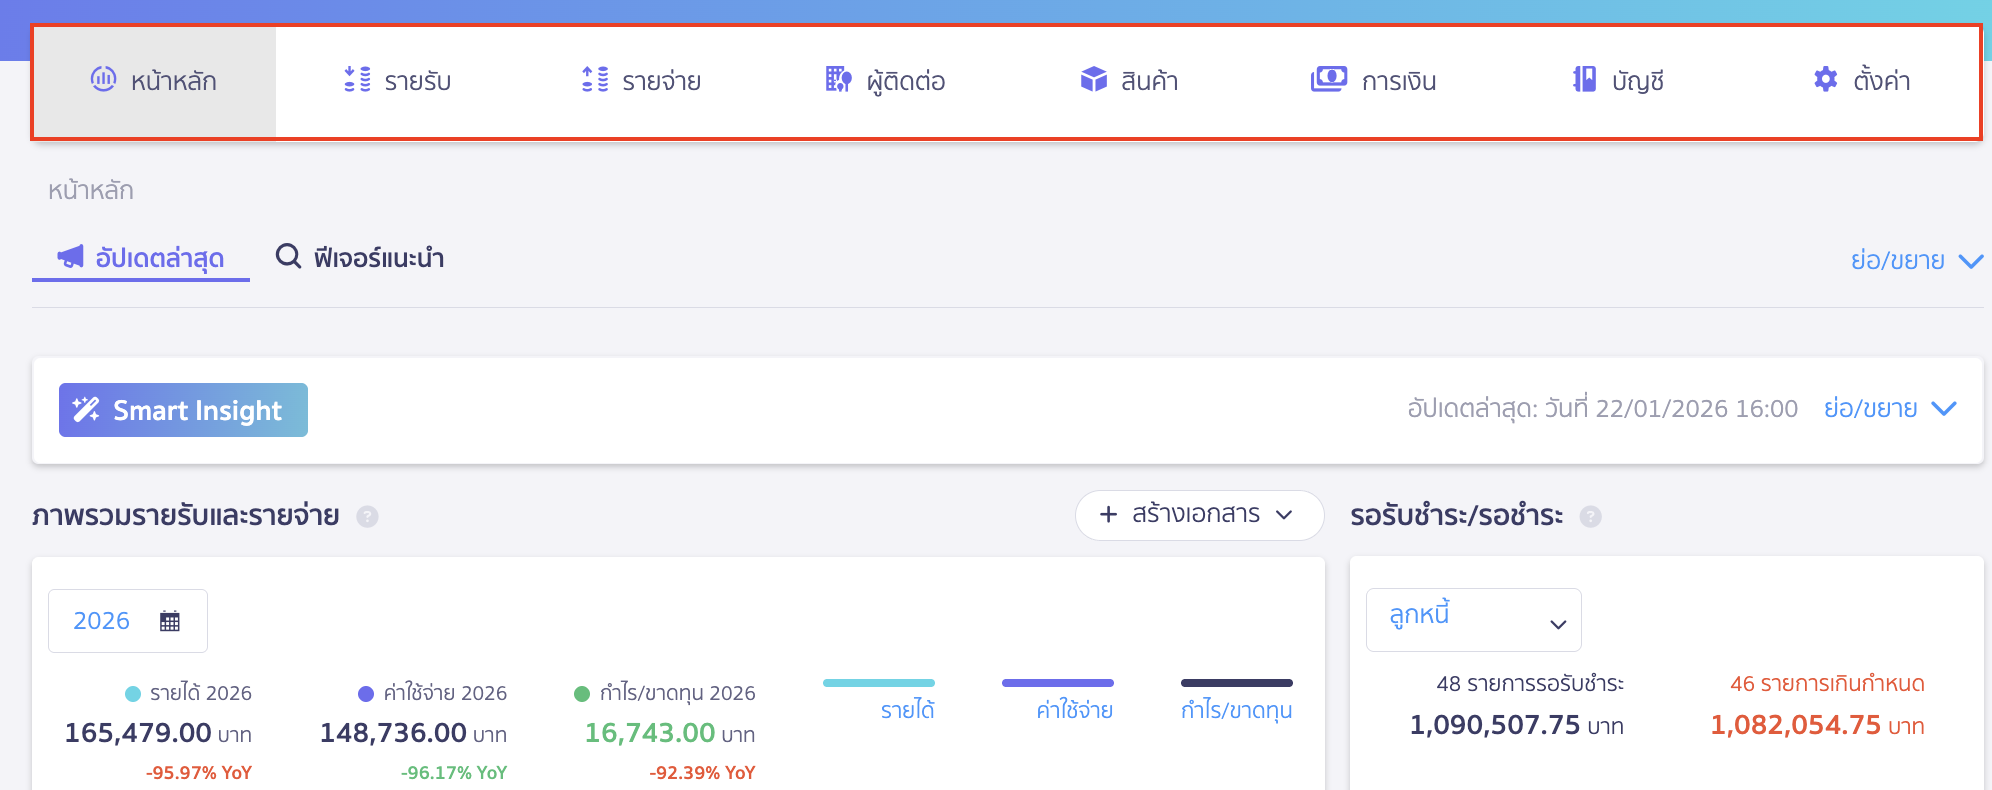
Task: Select the อัปเดตล่าสุด tab
Action: (142, 258)
